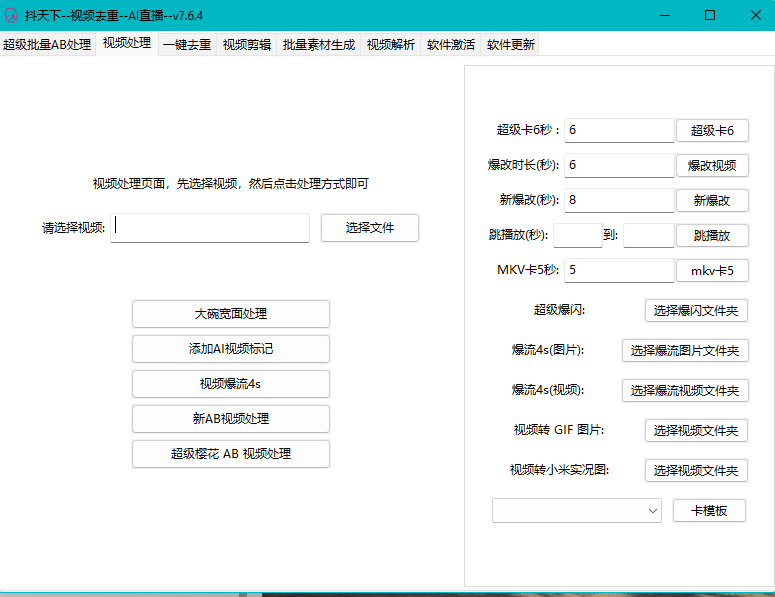Screen dimensions: 775x597
Task: Click 选择视频文件夹 next to 视频转 GIF 图片
Action: [695, 431]
